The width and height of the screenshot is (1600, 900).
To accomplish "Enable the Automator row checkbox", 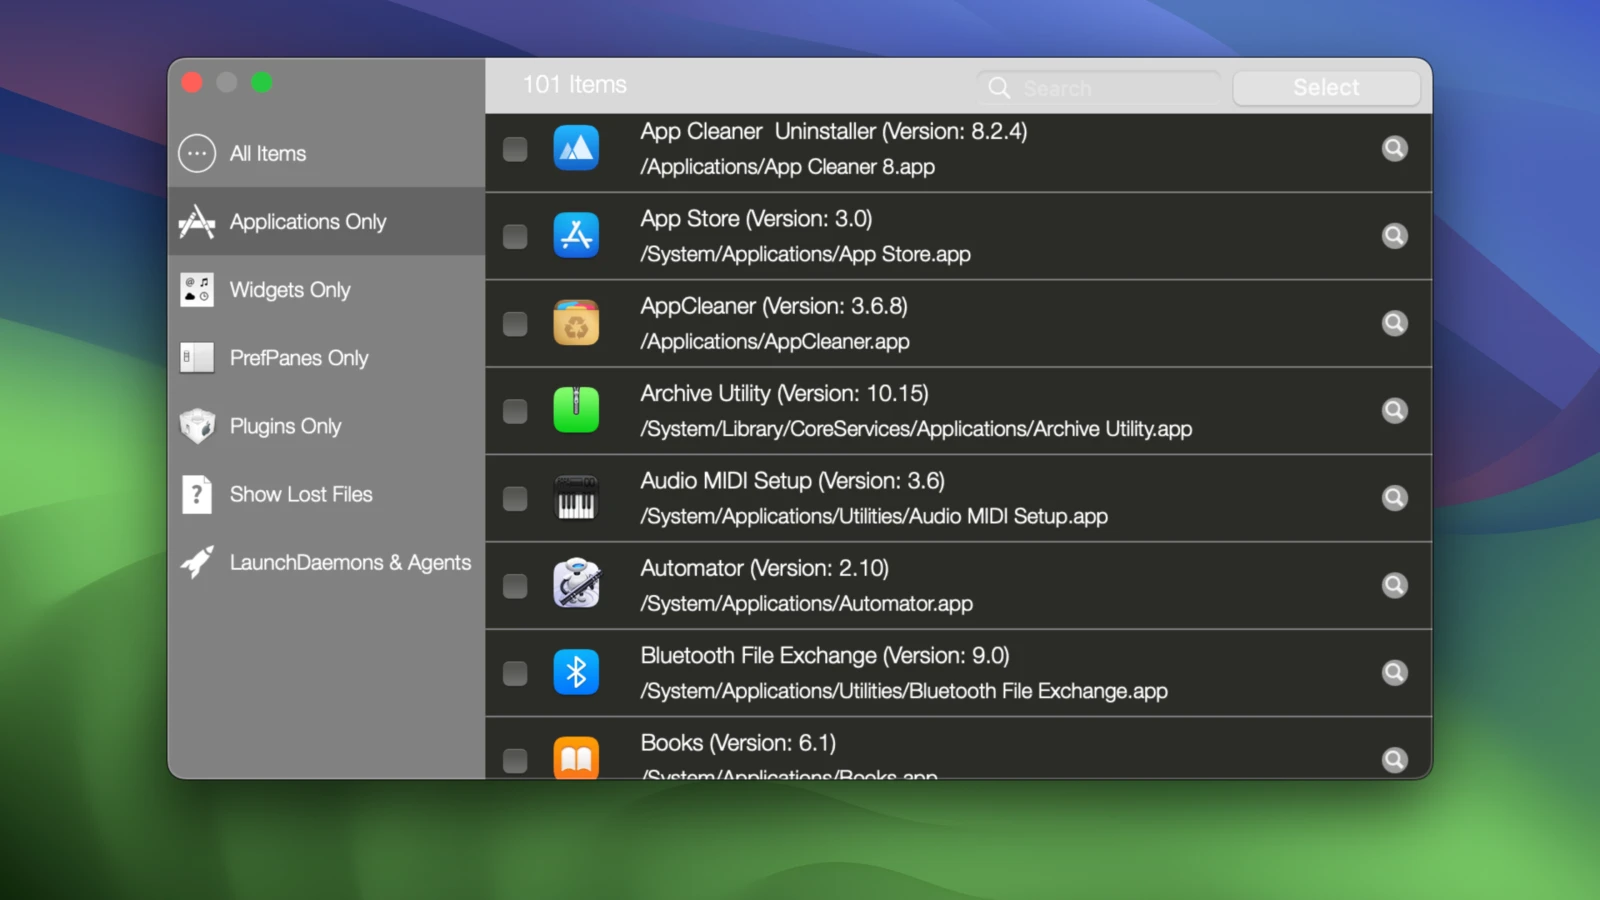I will [515, 585].
